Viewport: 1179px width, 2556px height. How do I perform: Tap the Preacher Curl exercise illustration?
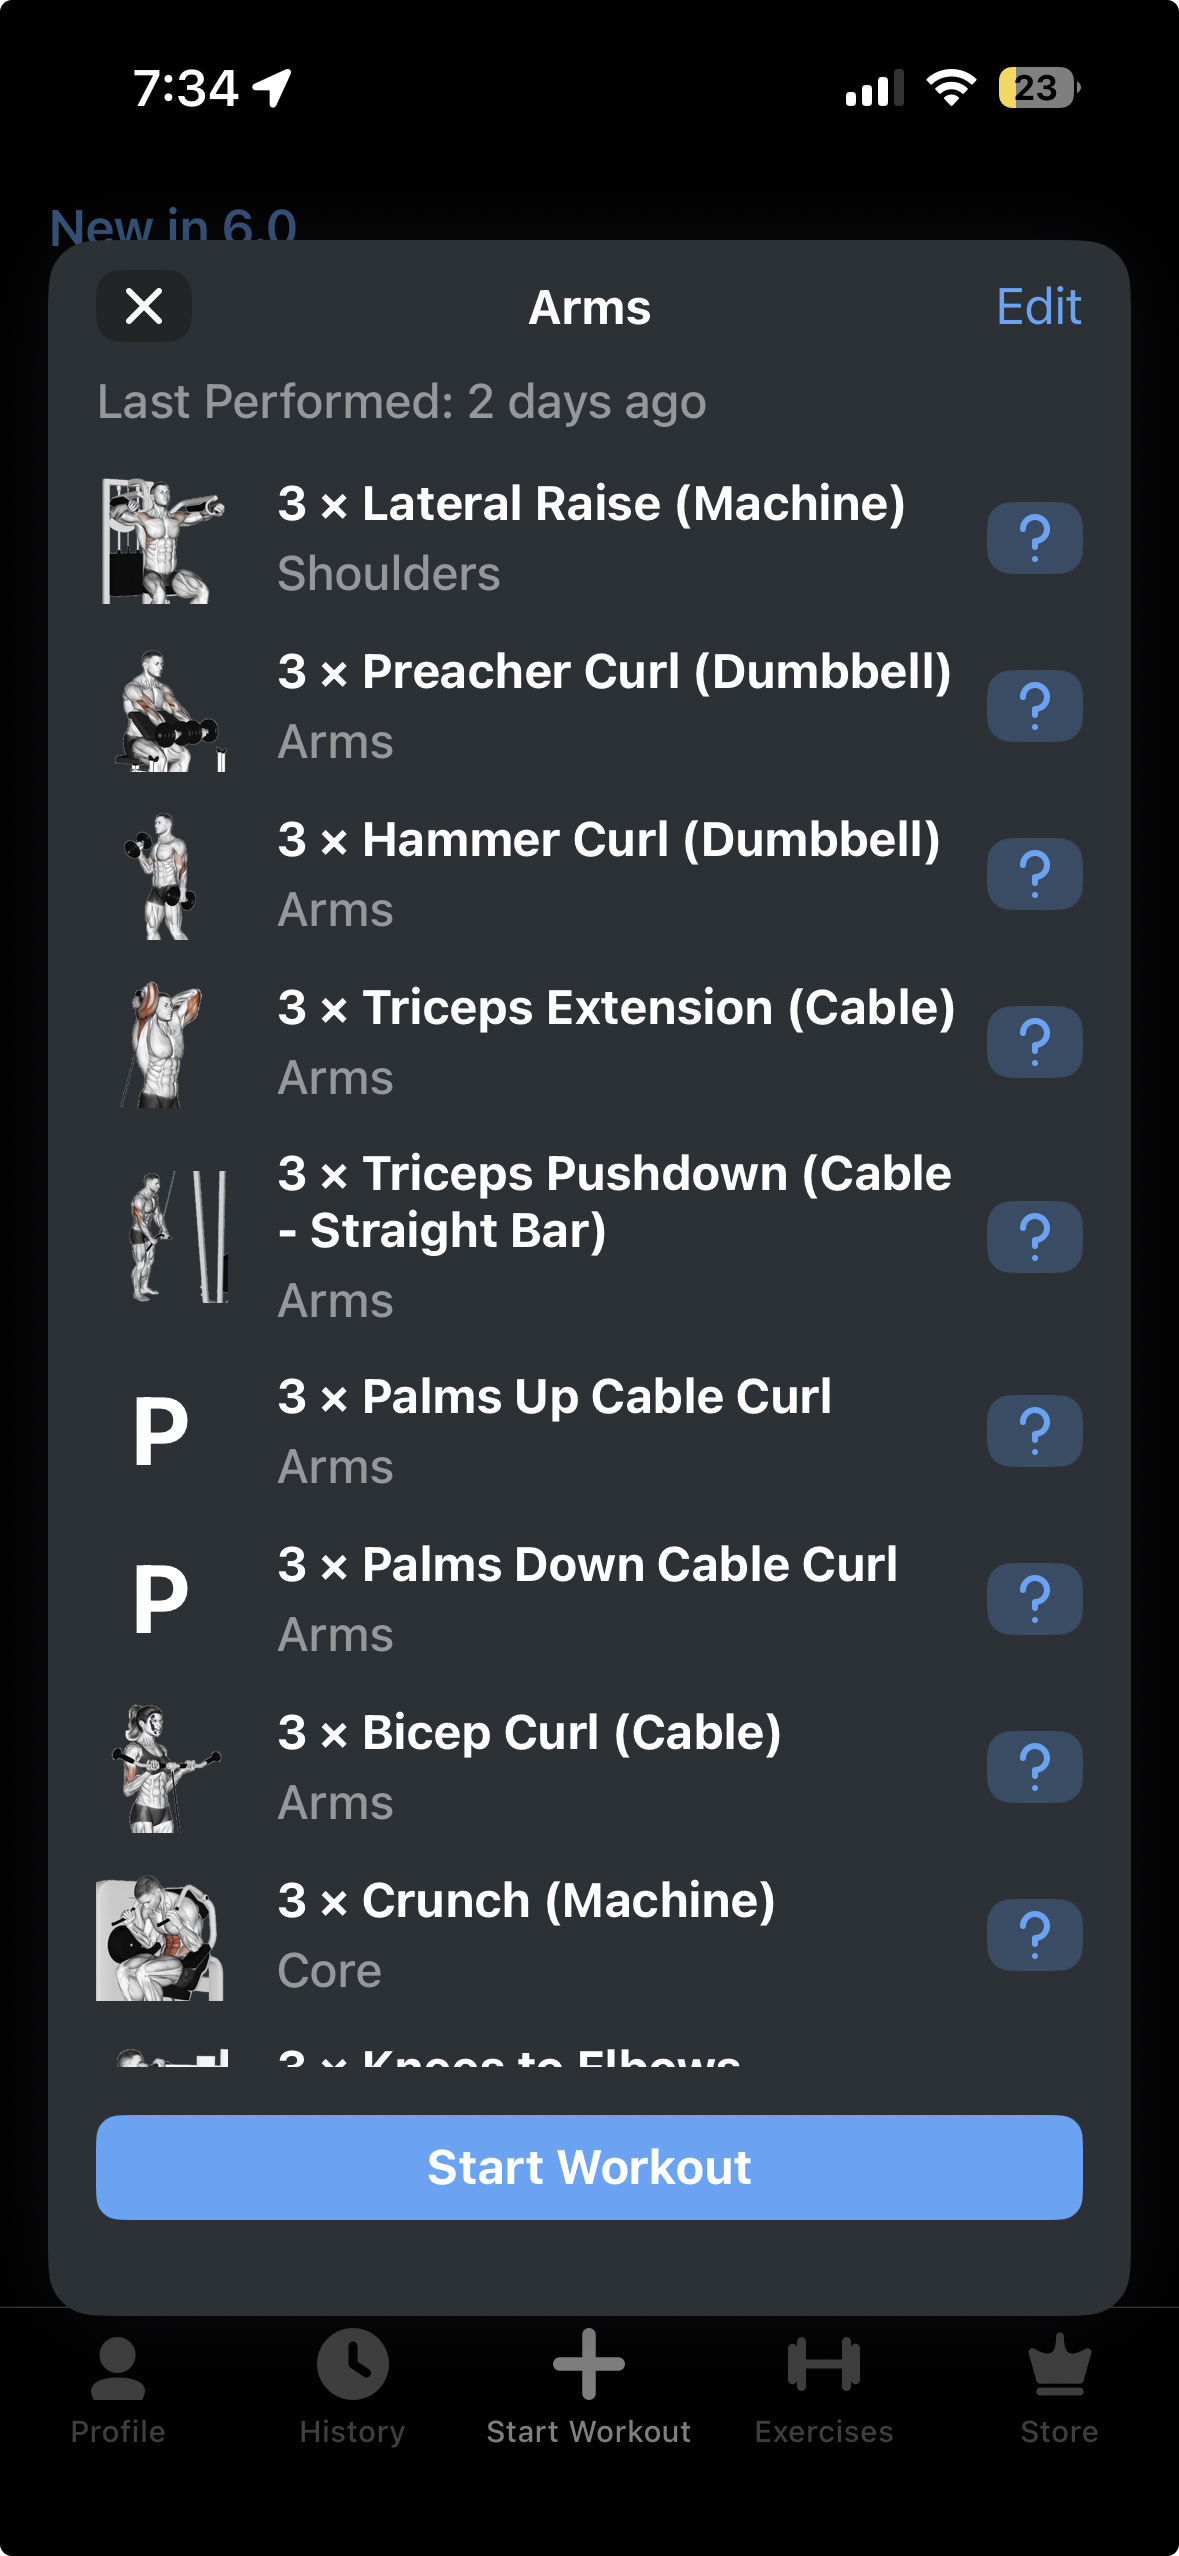(x=167, y=710)
